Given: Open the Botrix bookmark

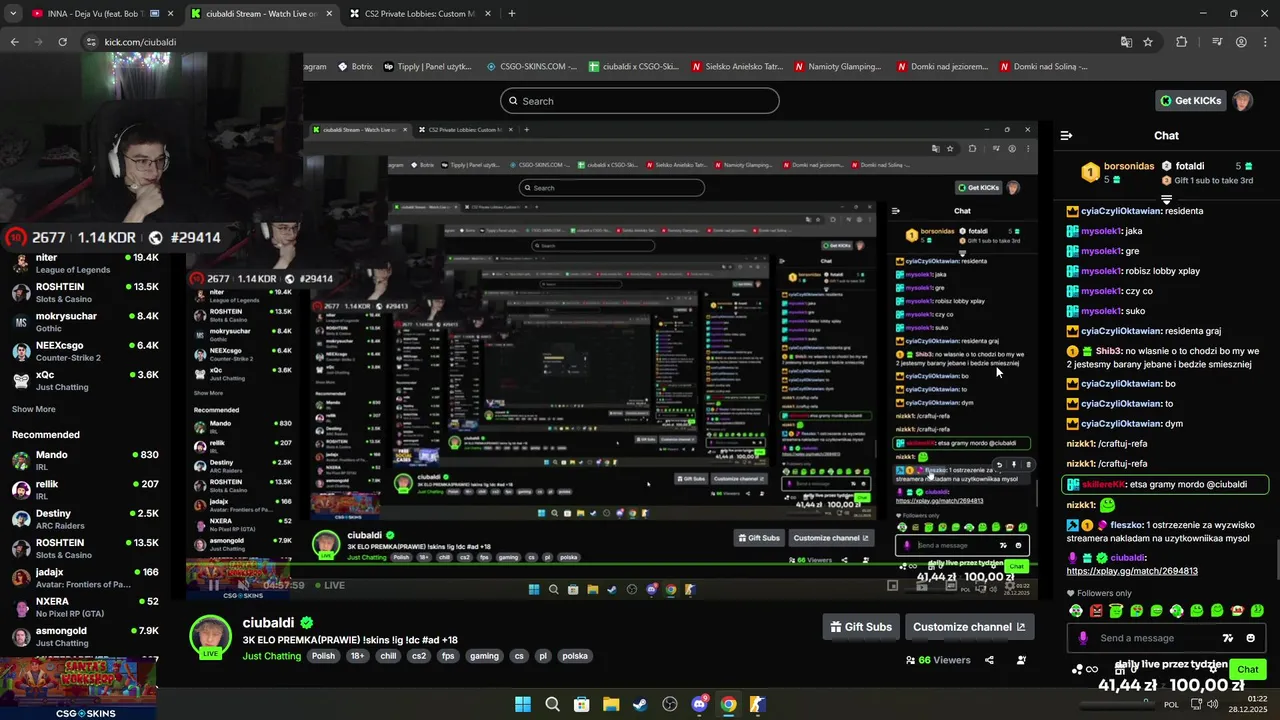Looking at the screenshot, I should [355, 66].
